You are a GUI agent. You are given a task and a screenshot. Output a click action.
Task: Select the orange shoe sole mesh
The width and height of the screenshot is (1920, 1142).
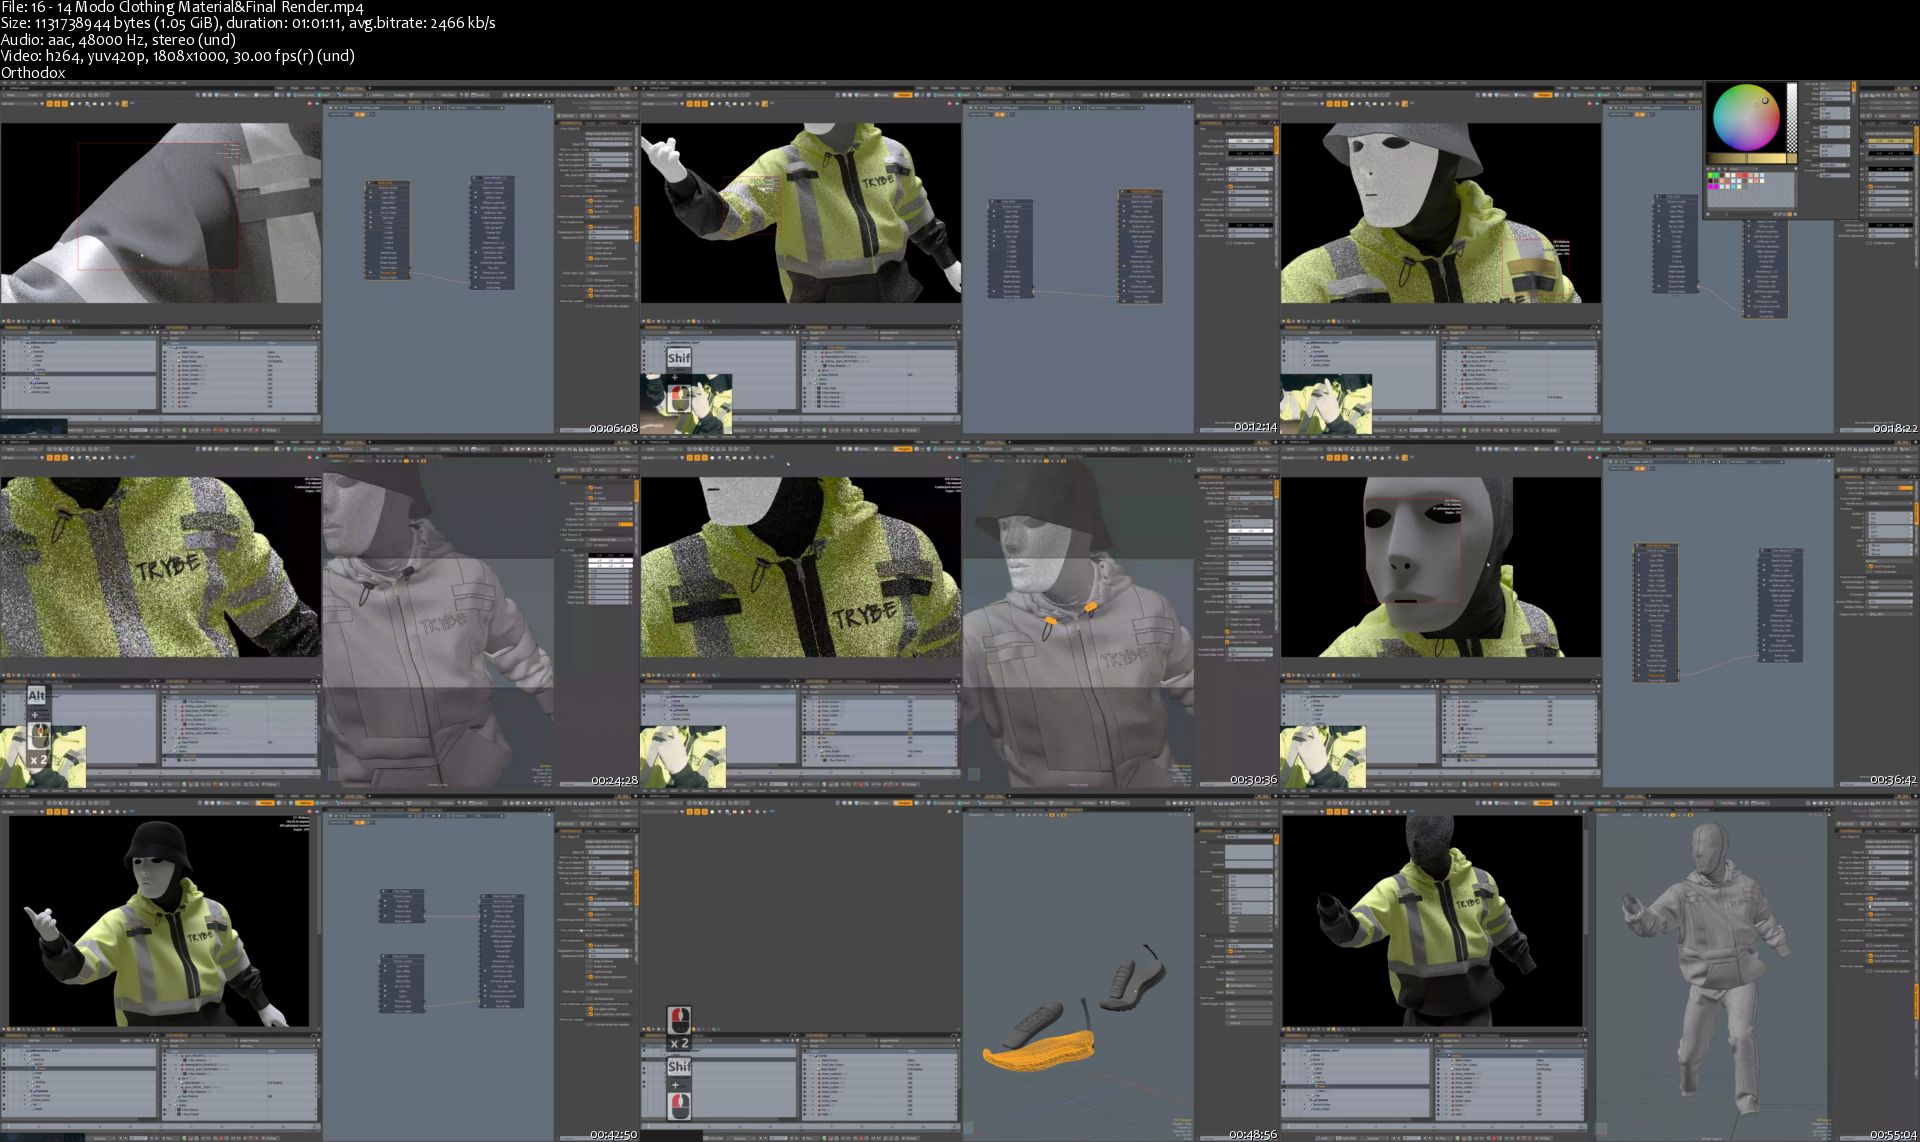1037,1052
